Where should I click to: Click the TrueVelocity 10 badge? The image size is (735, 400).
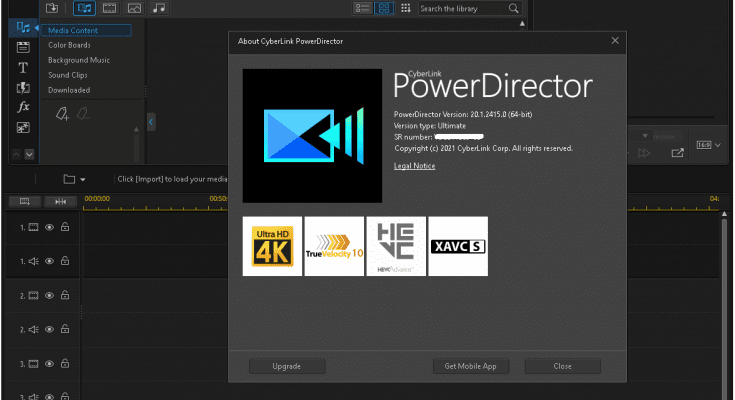click(334, 246)
